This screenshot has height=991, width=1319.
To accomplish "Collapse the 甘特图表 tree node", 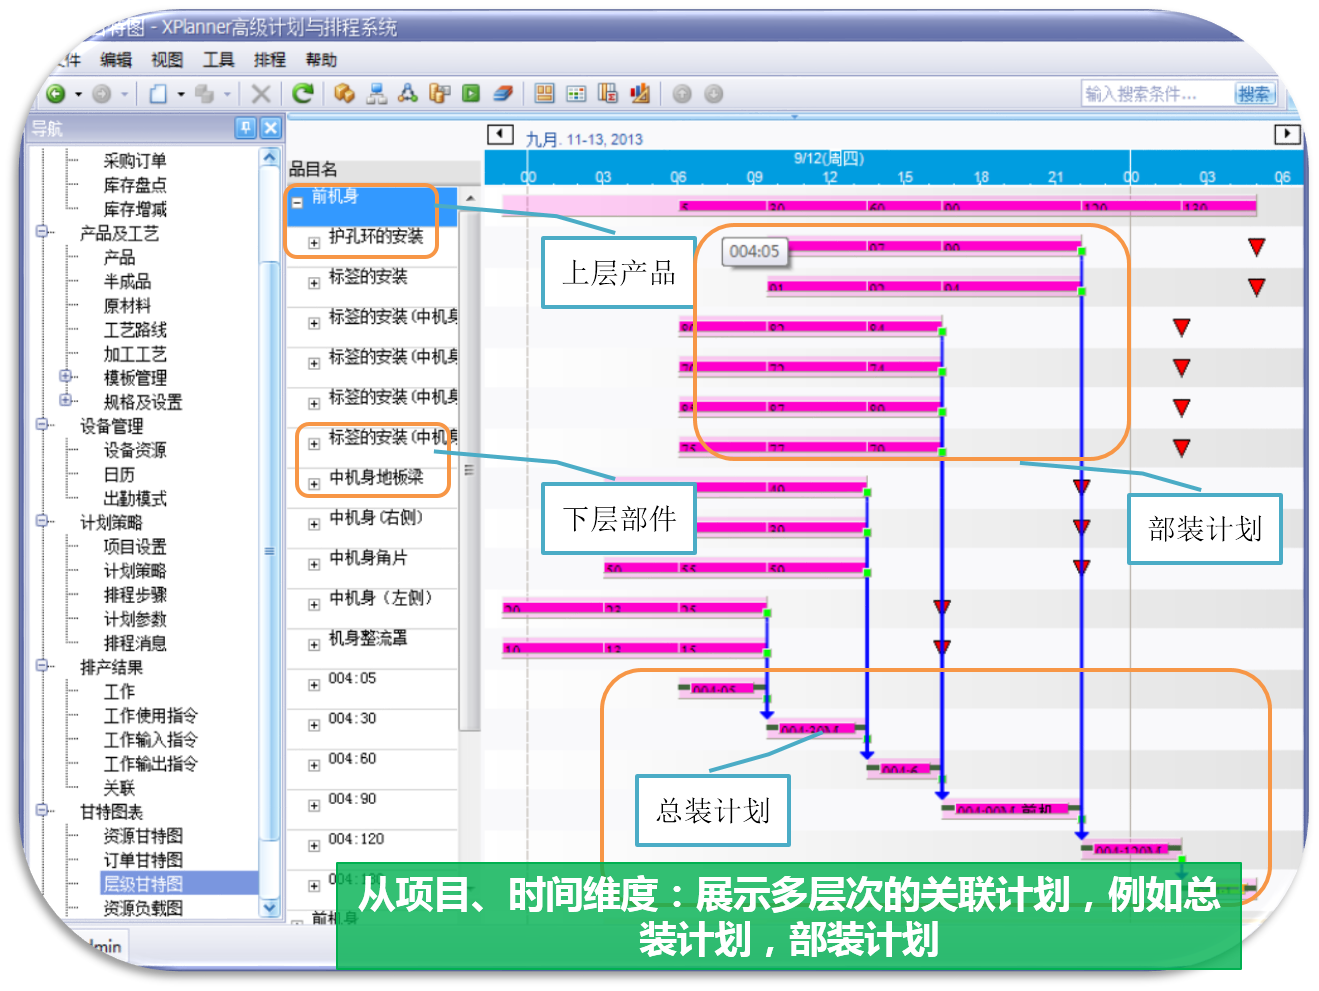I will click(x=42, y=810).
